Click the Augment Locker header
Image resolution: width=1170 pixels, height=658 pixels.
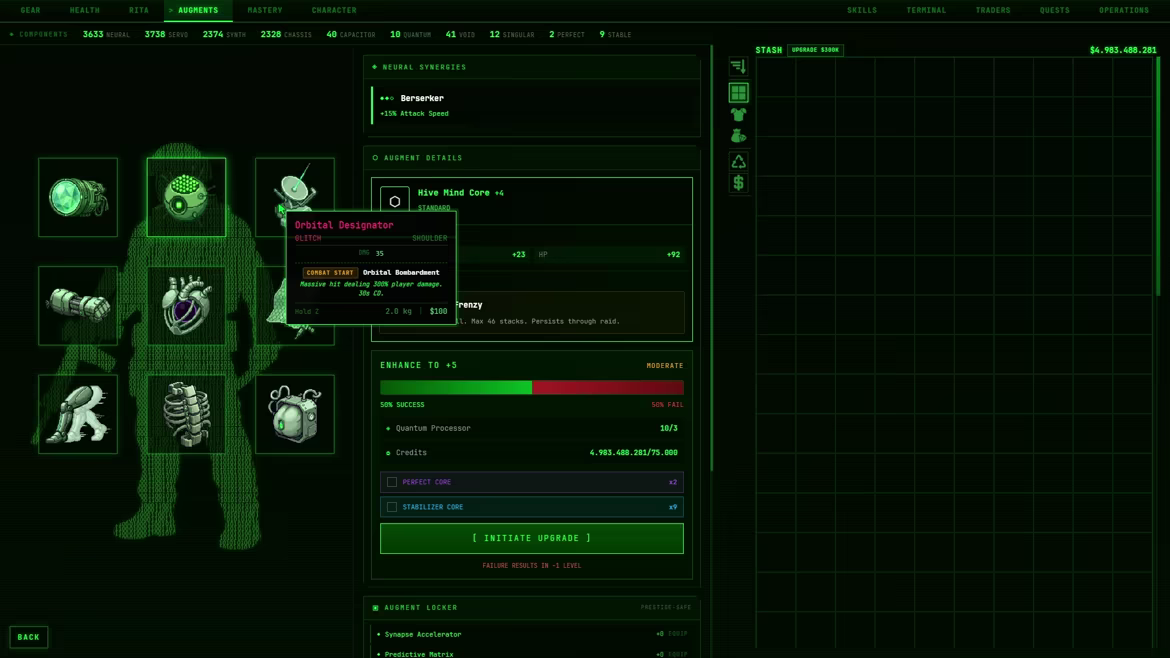coord(531,607)
